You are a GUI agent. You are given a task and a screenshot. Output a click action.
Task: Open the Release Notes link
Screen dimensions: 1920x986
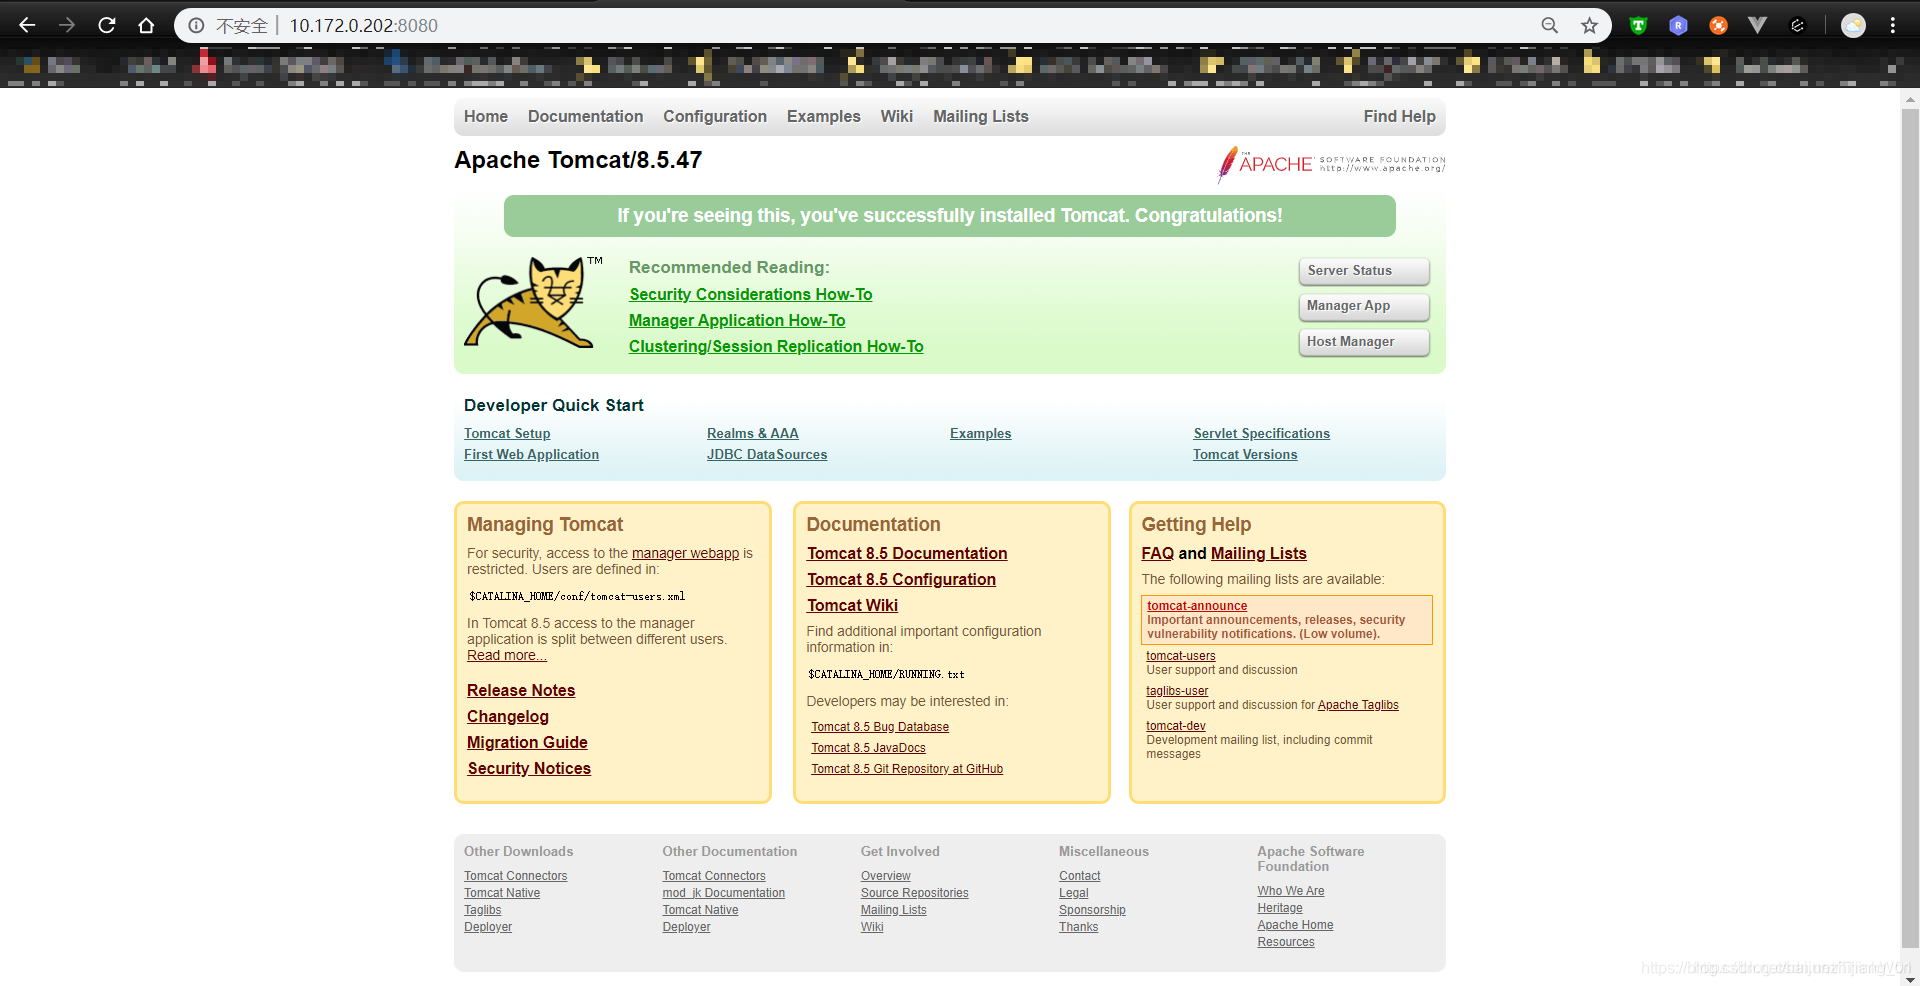[x=521, y=690]
